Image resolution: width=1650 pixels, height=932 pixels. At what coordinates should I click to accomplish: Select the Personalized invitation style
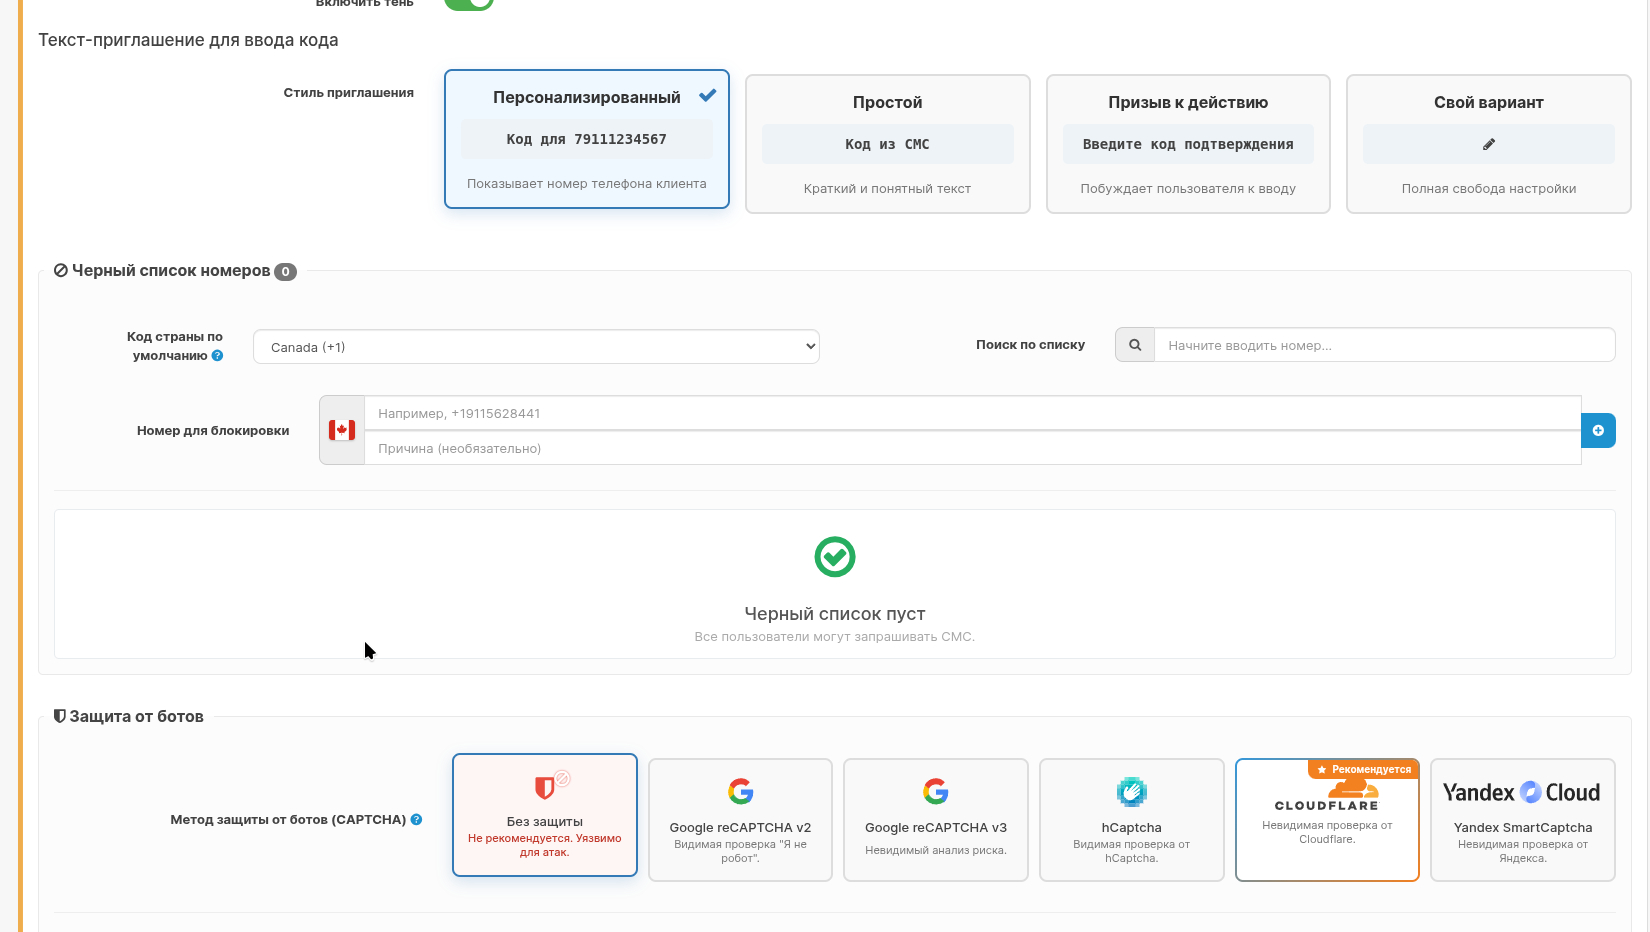pyautogui.click(x=587, y=139)
